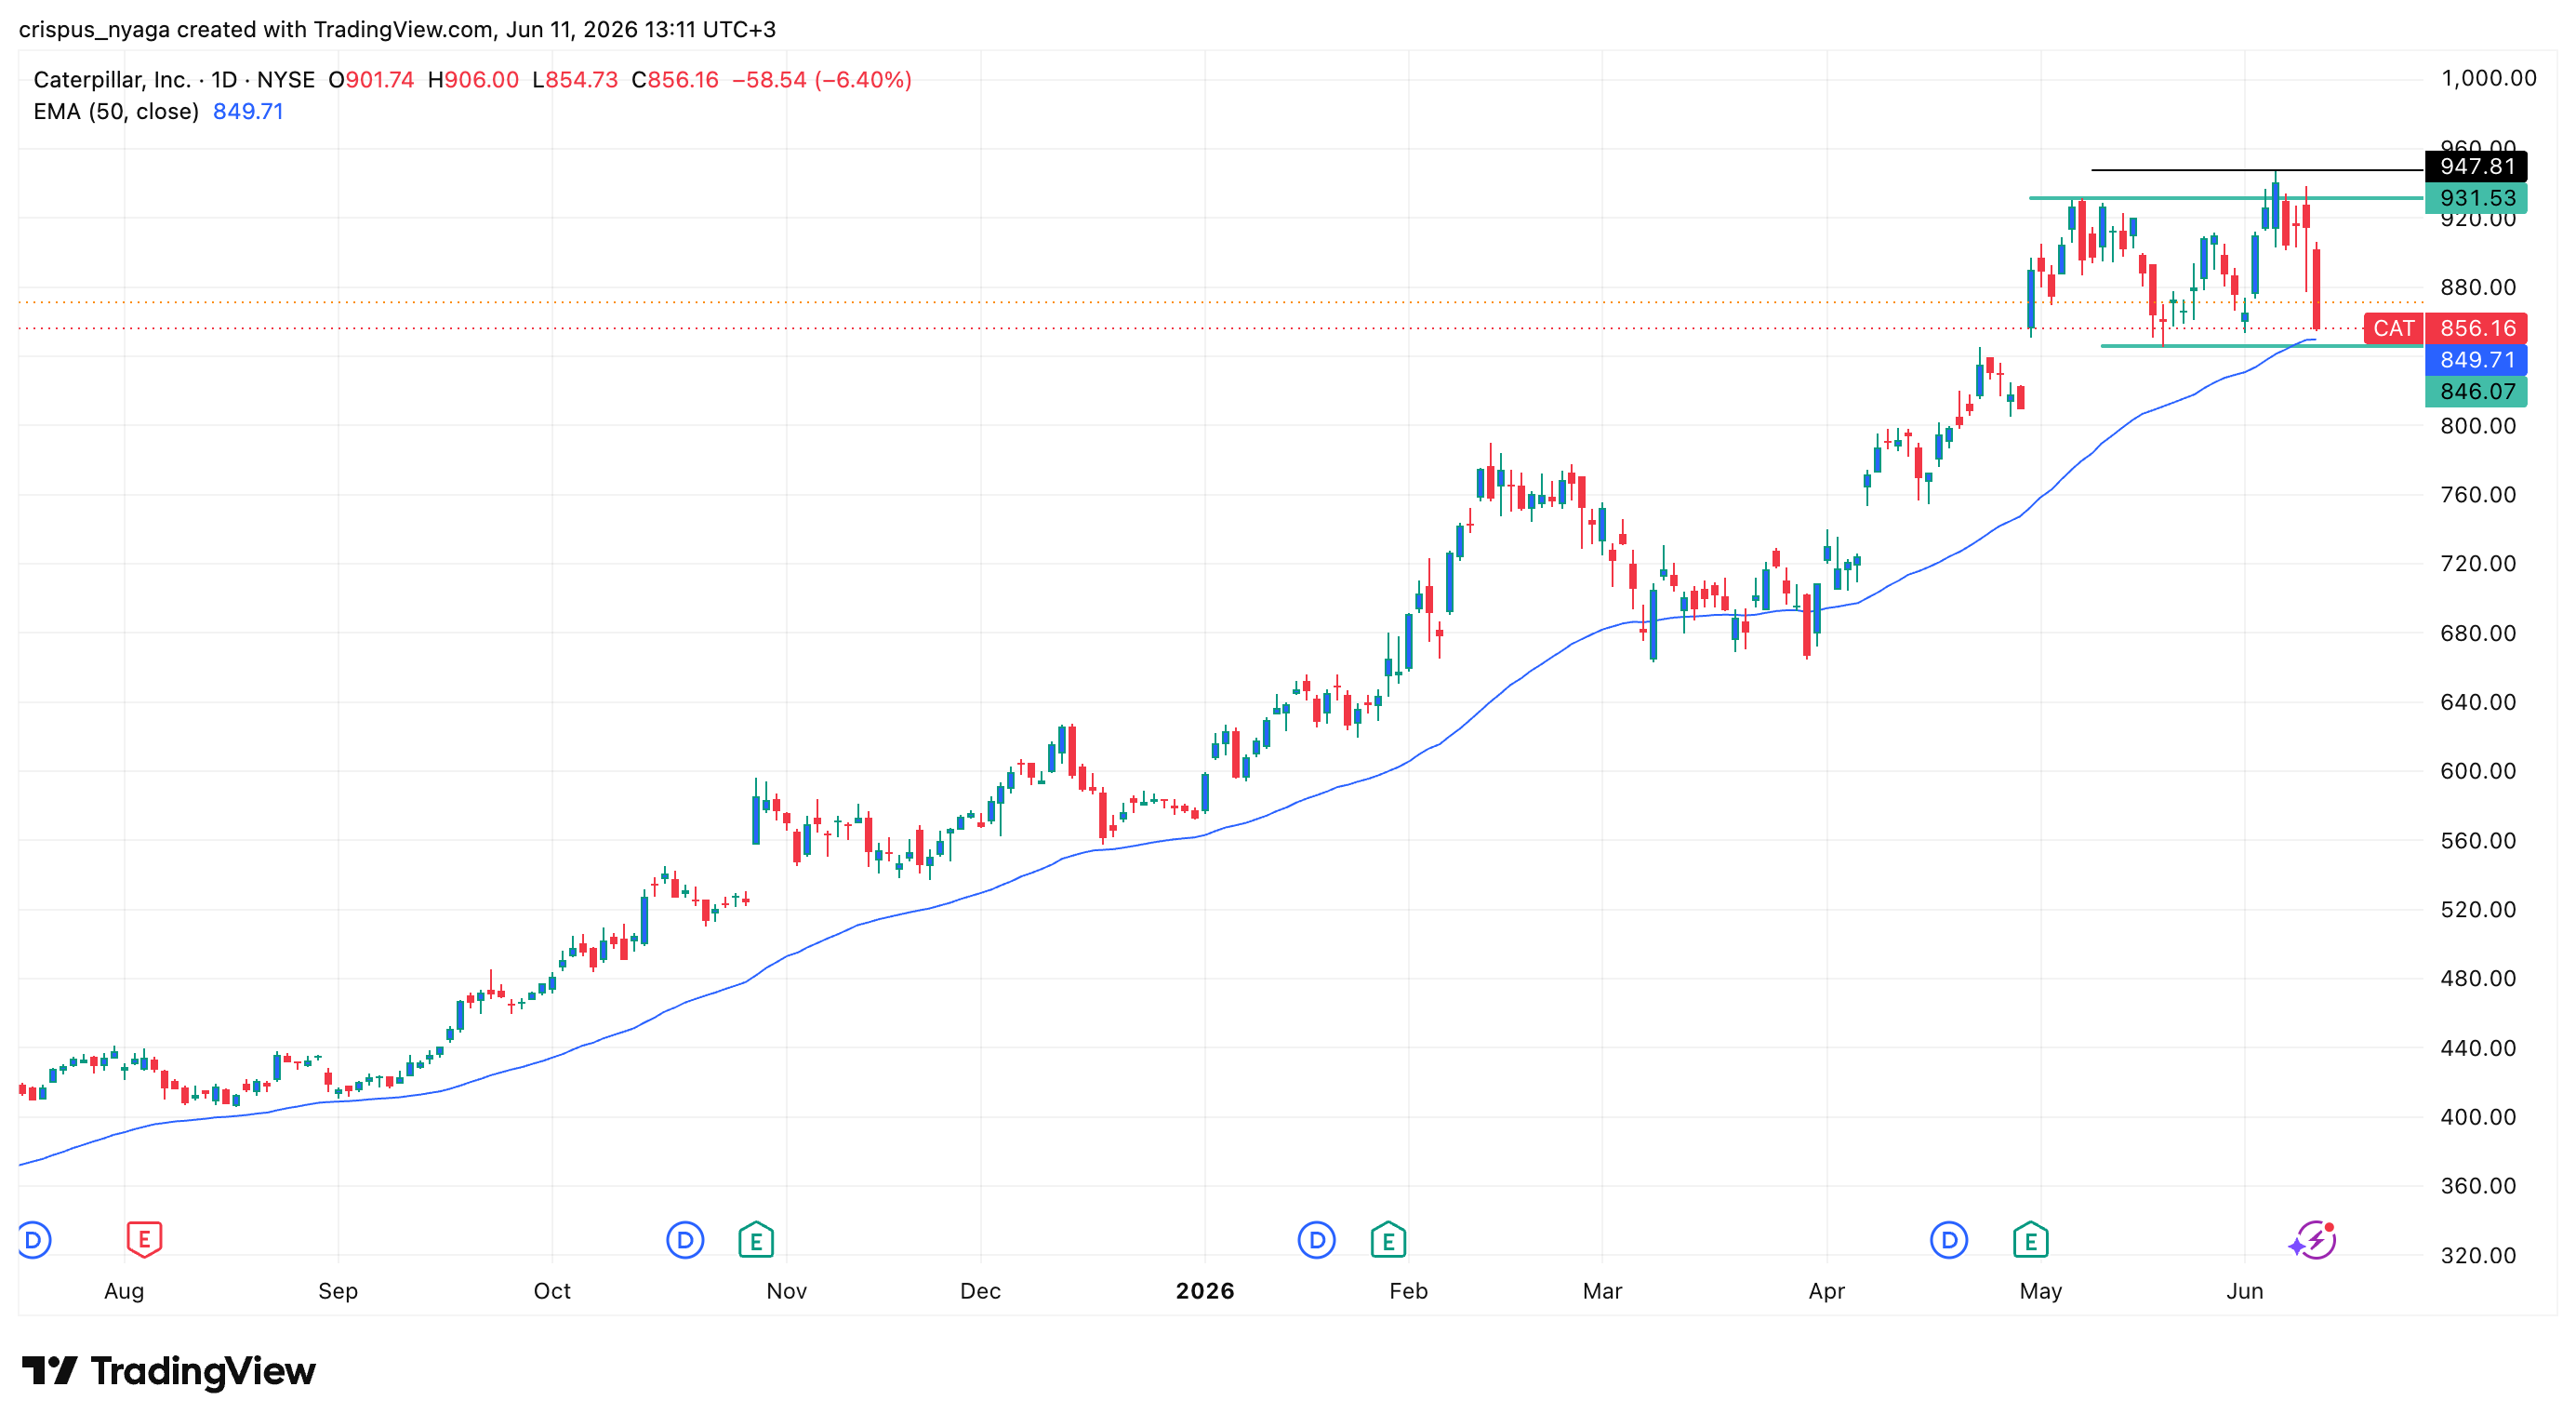2576x1427 pixels.
Task: Click the blue 849.71 EMA price label
Action: (x=2476, y=360)
